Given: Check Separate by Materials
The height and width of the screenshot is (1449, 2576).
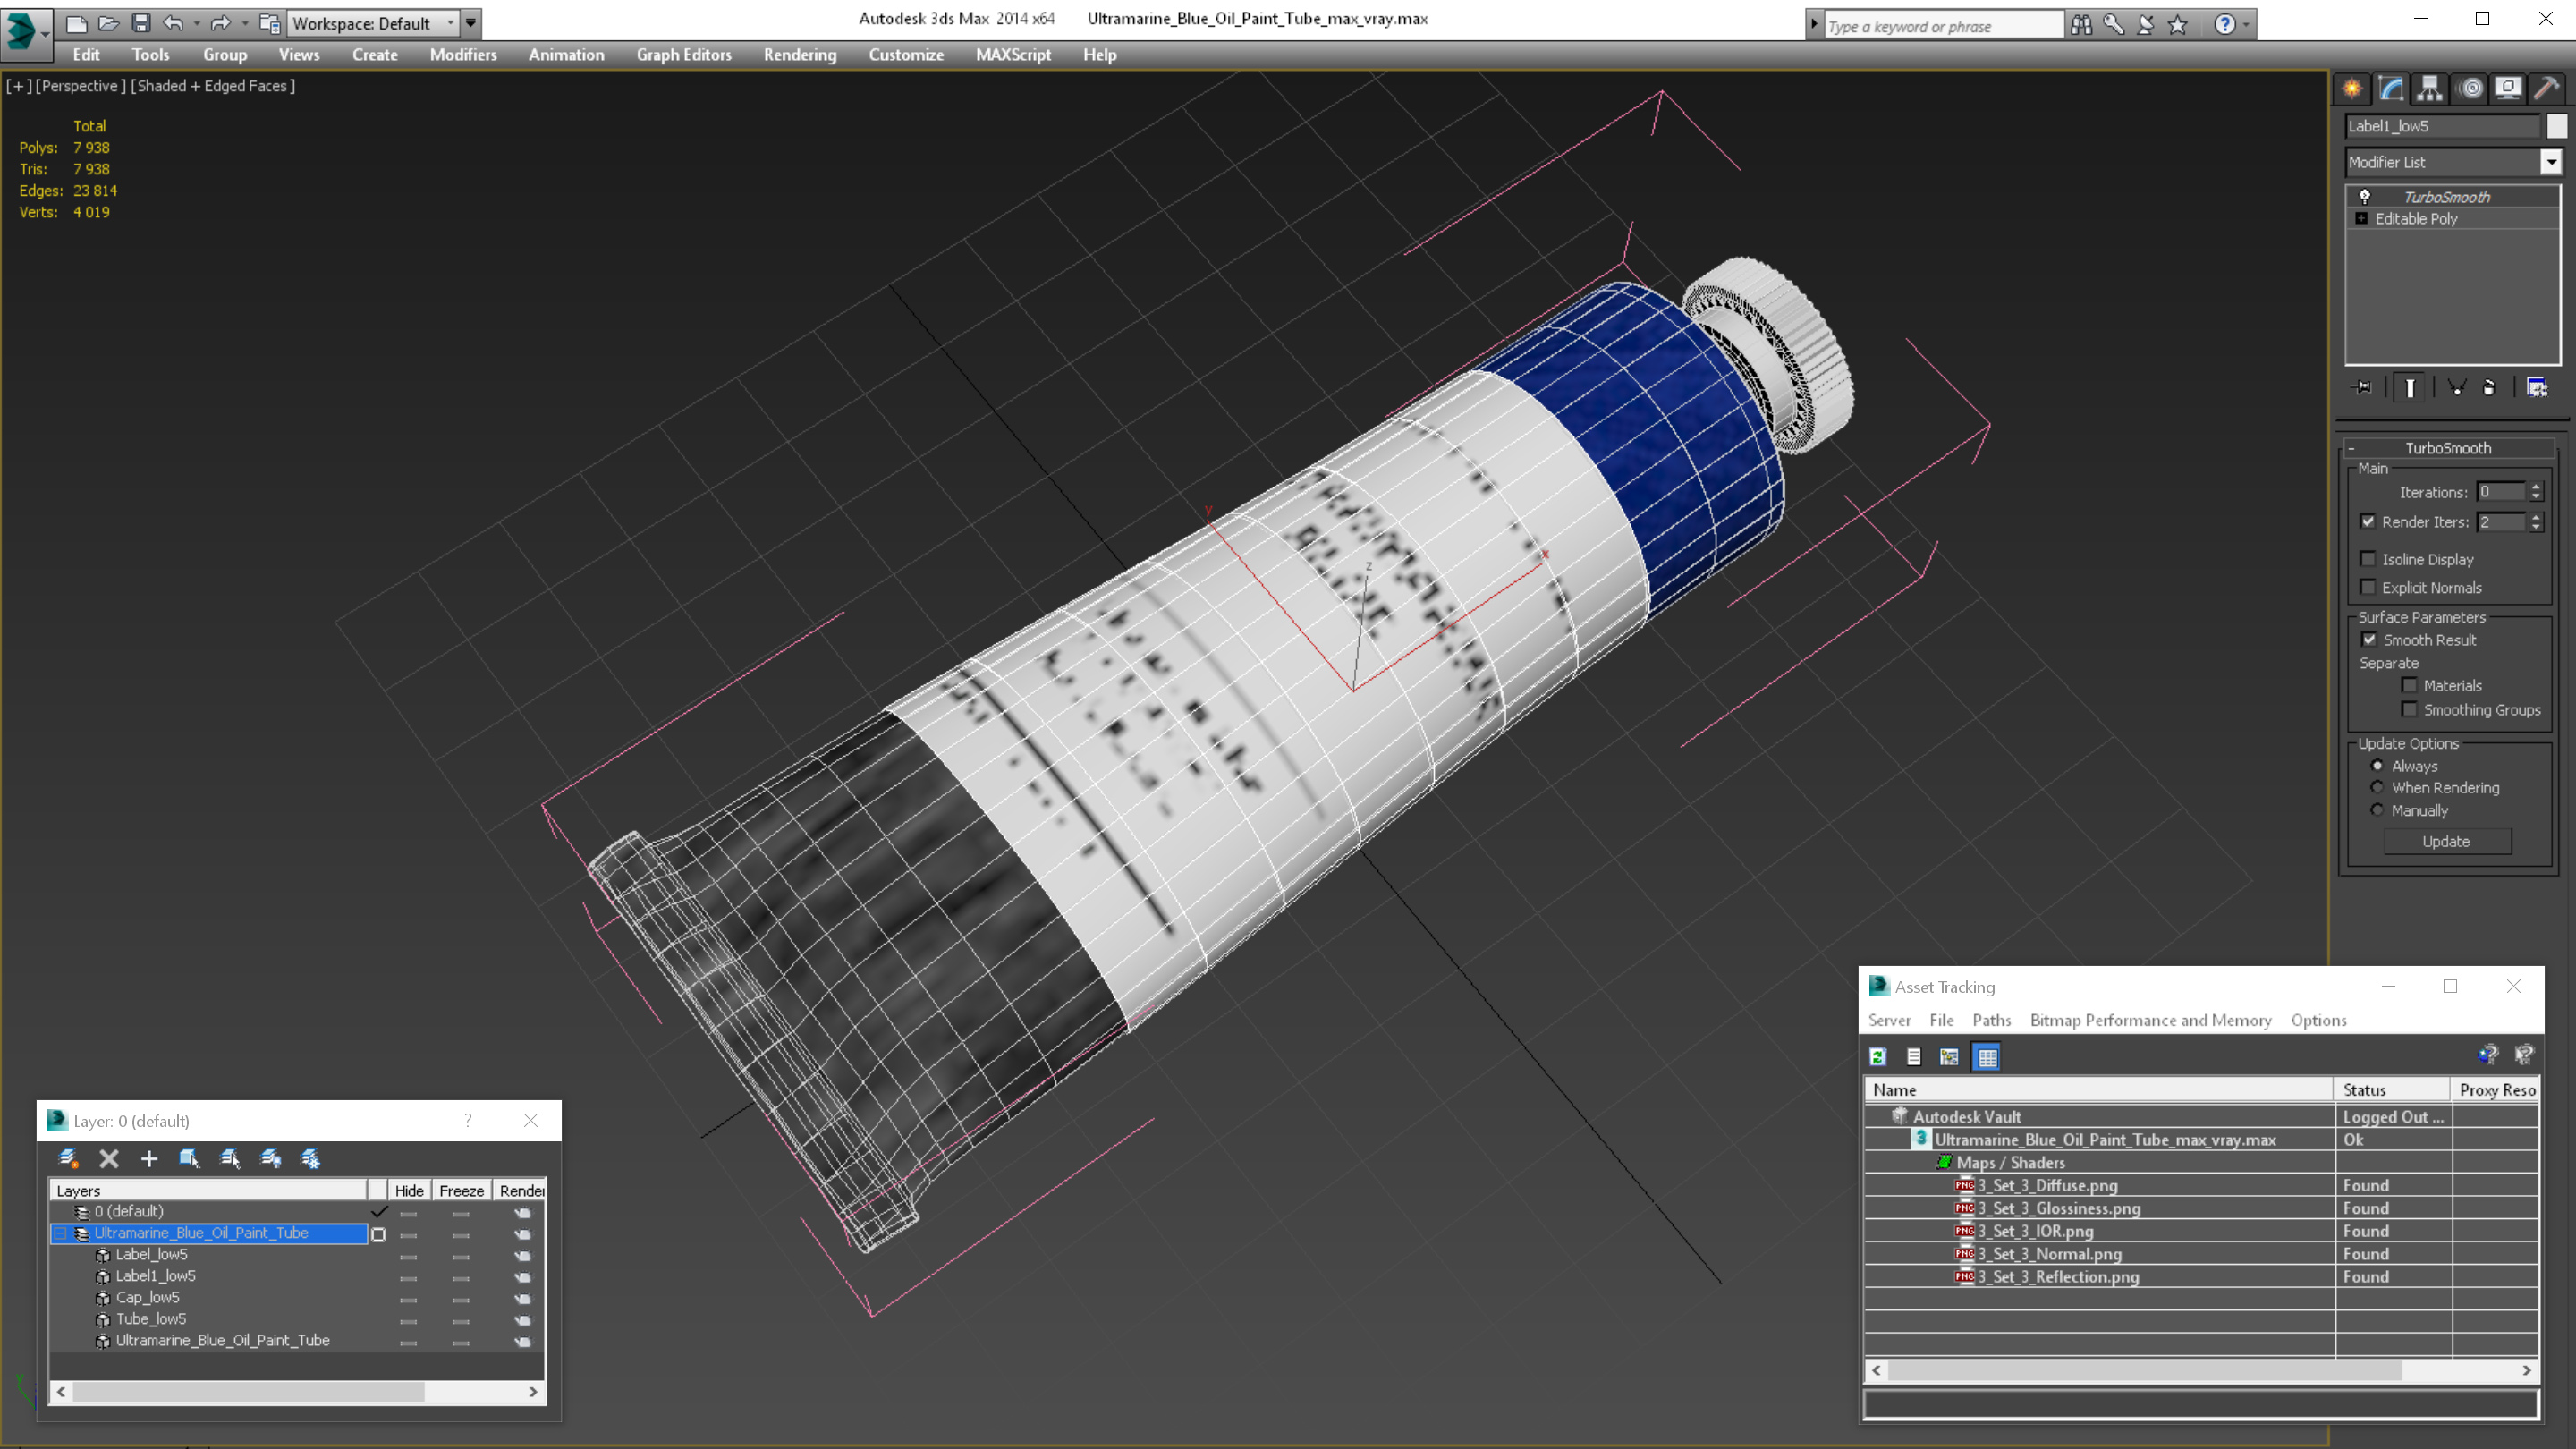Looking at the screenshot, I should pyautogui.click(x=2409, y=685).
